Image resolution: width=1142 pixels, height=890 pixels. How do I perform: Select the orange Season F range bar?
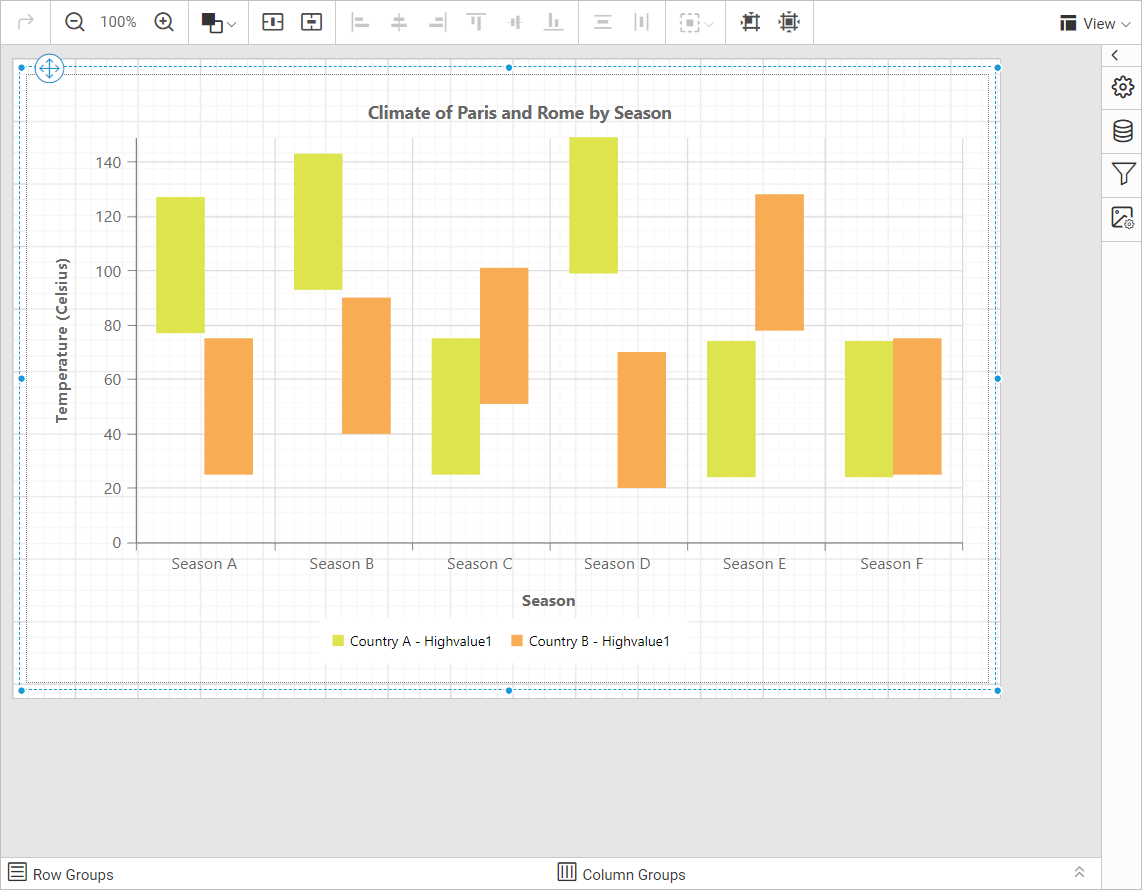[x=917, y=406]
